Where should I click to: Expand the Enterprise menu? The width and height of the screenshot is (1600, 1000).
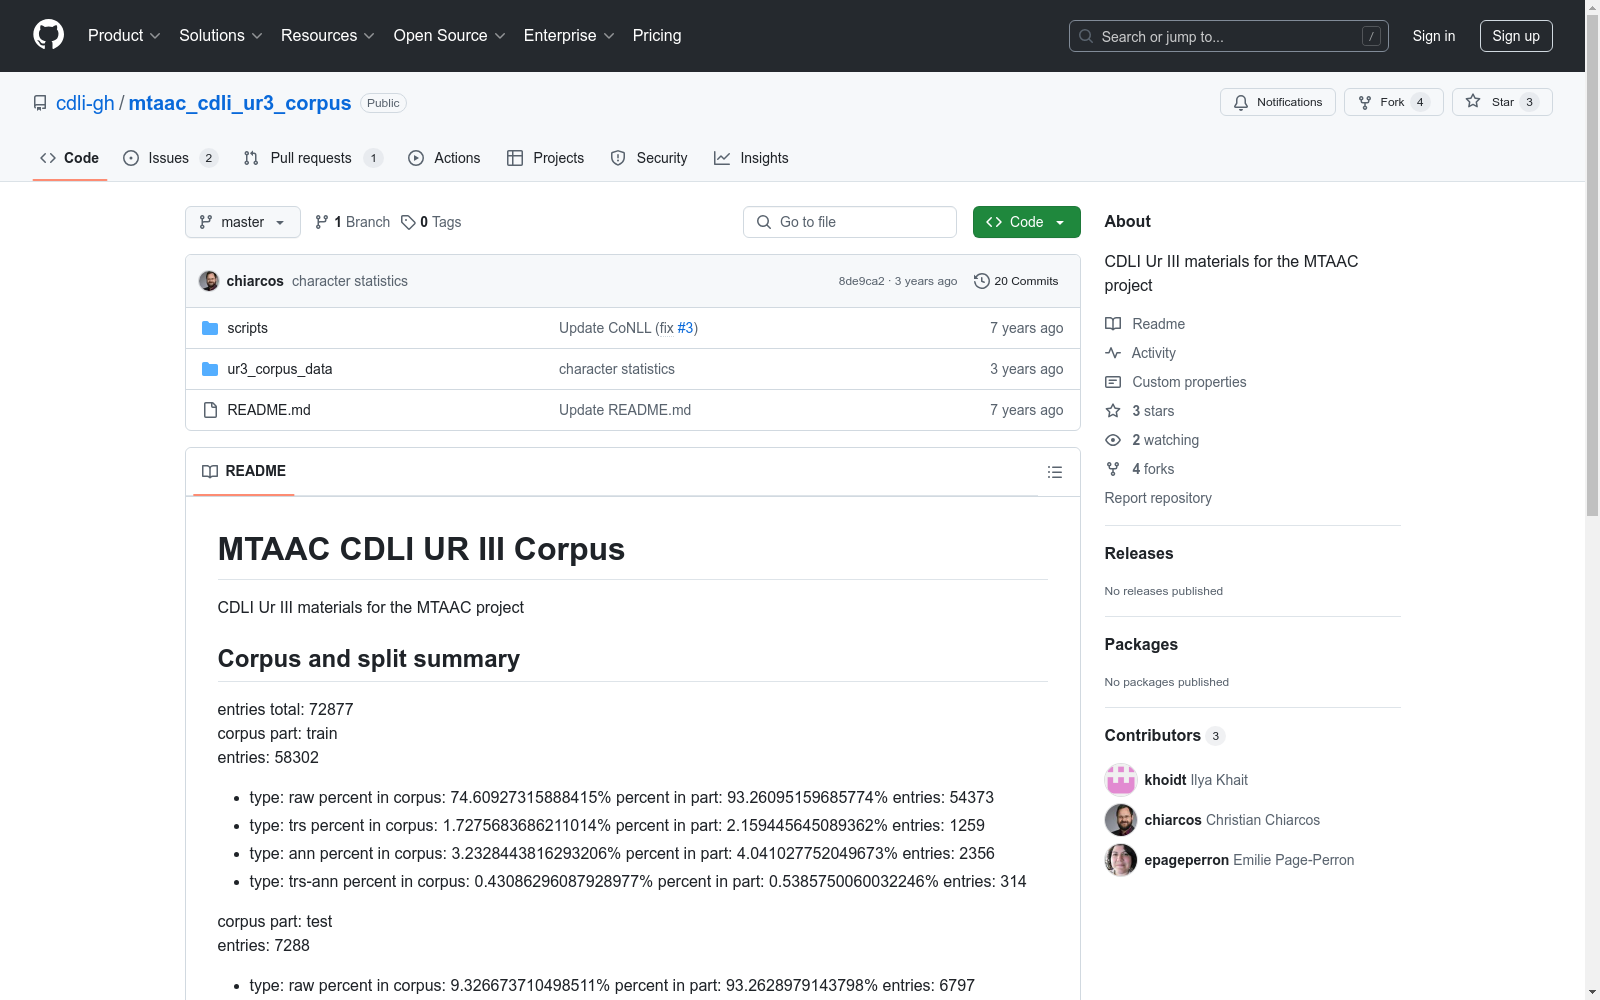[x=569, y=35]
